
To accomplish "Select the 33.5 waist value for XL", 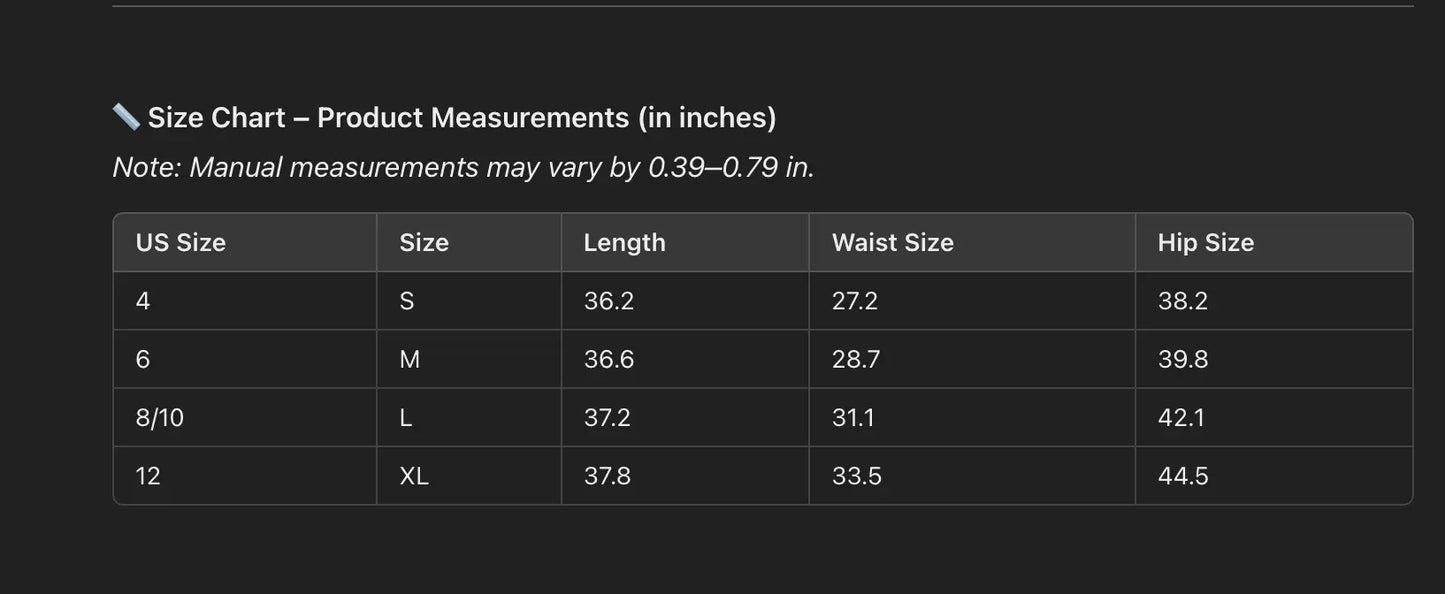I will click(x=857, y=476).
